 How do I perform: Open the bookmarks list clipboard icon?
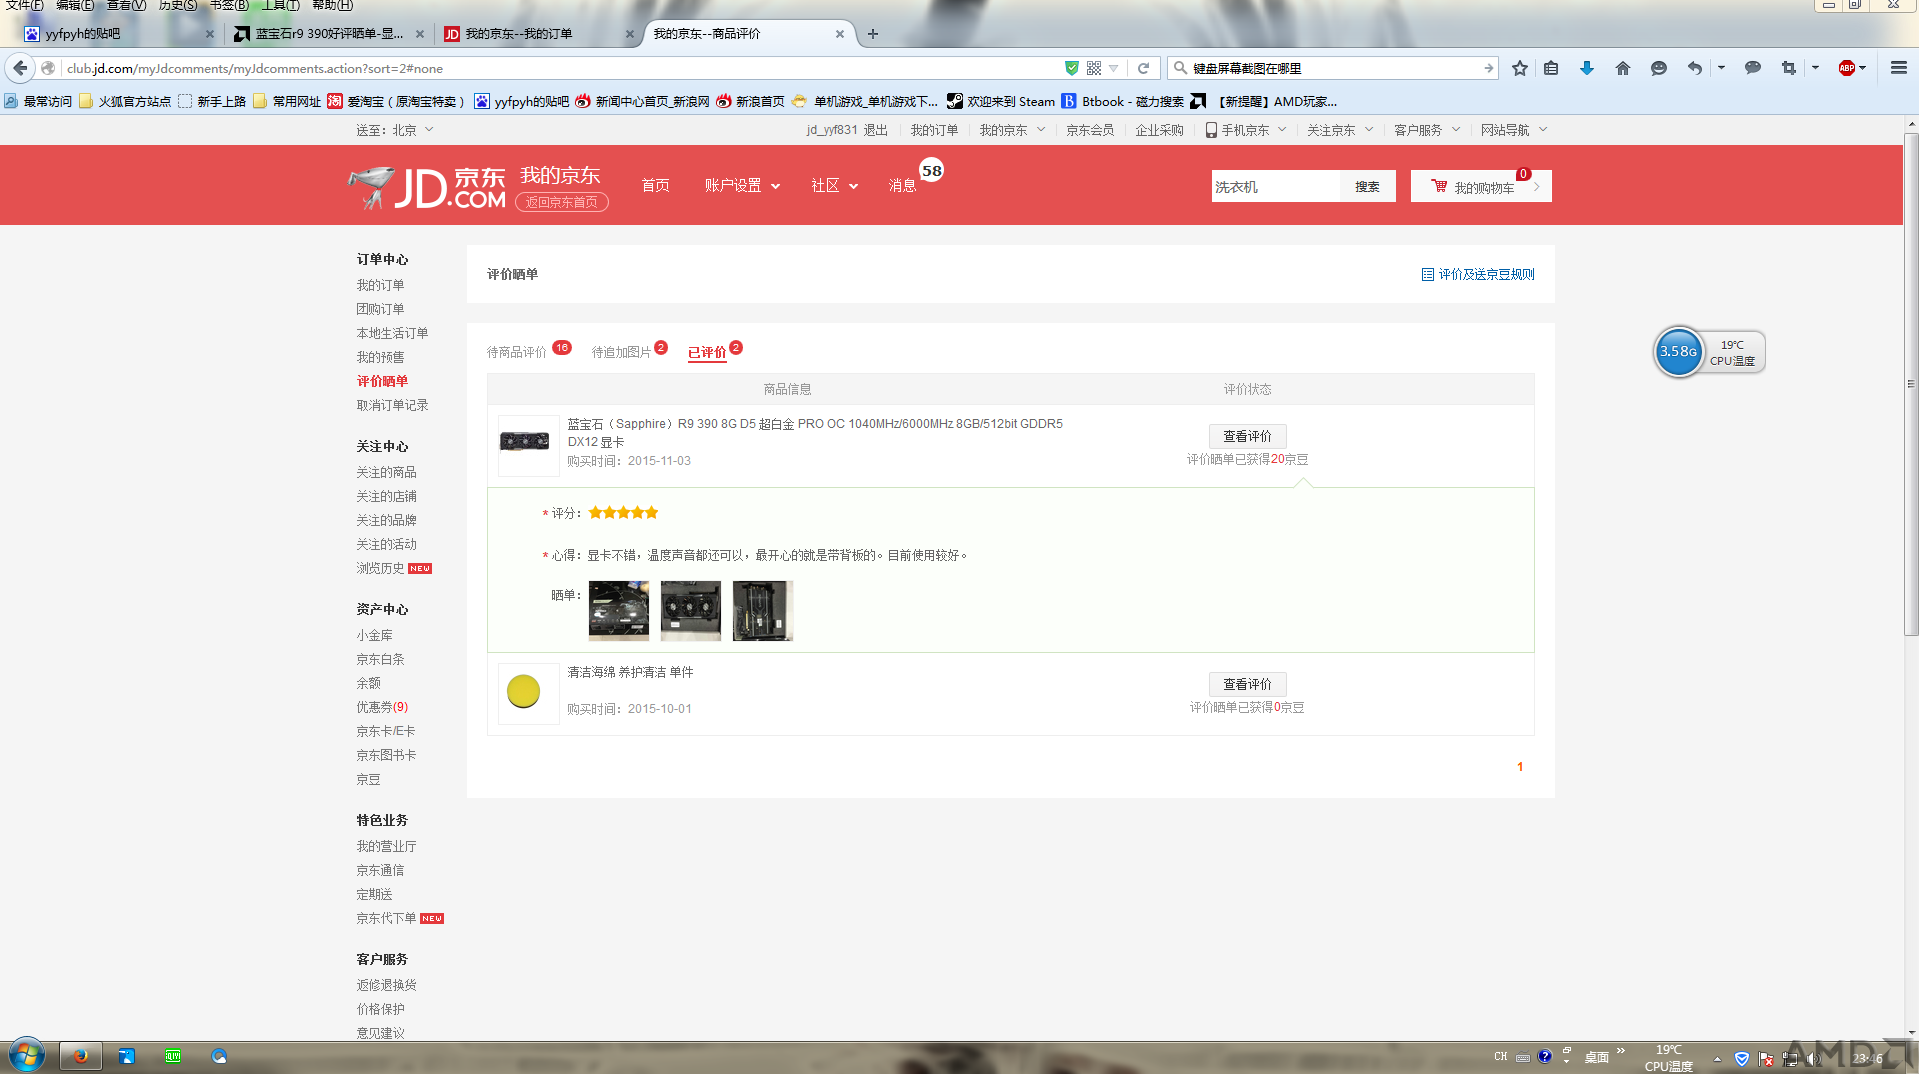[1551, 68]
